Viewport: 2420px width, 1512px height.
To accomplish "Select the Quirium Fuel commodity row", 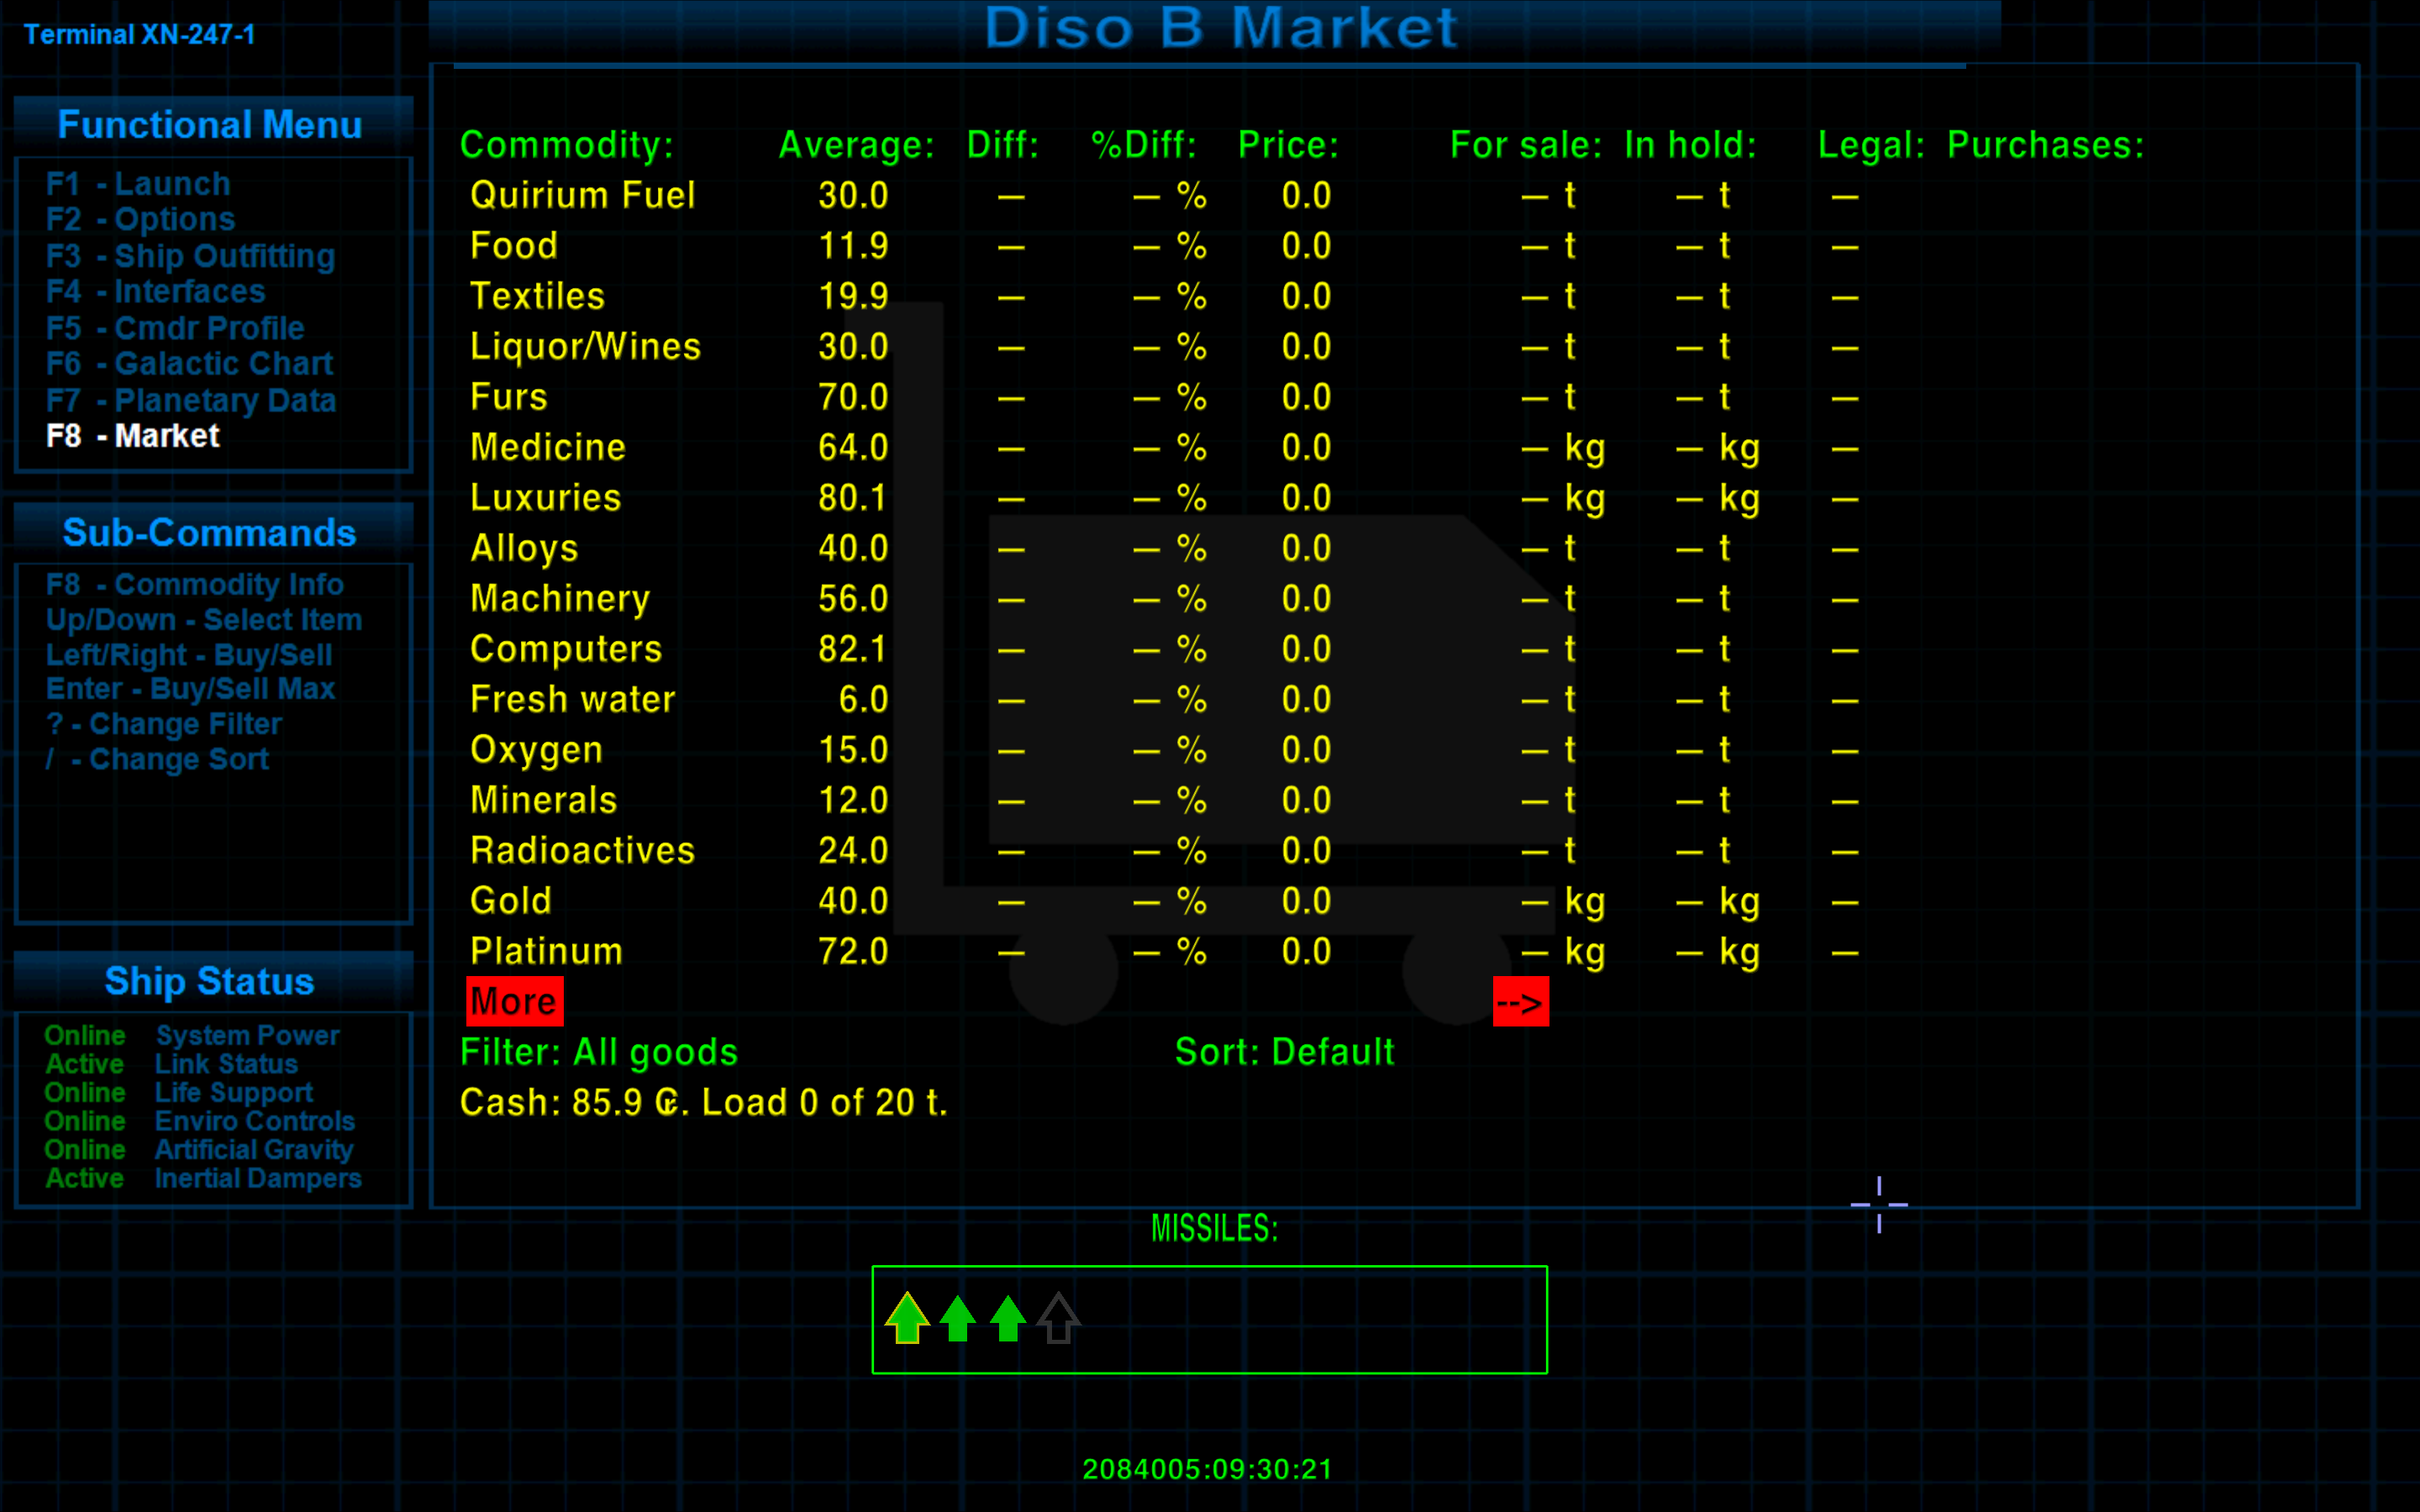I will [x=582, y=195].
